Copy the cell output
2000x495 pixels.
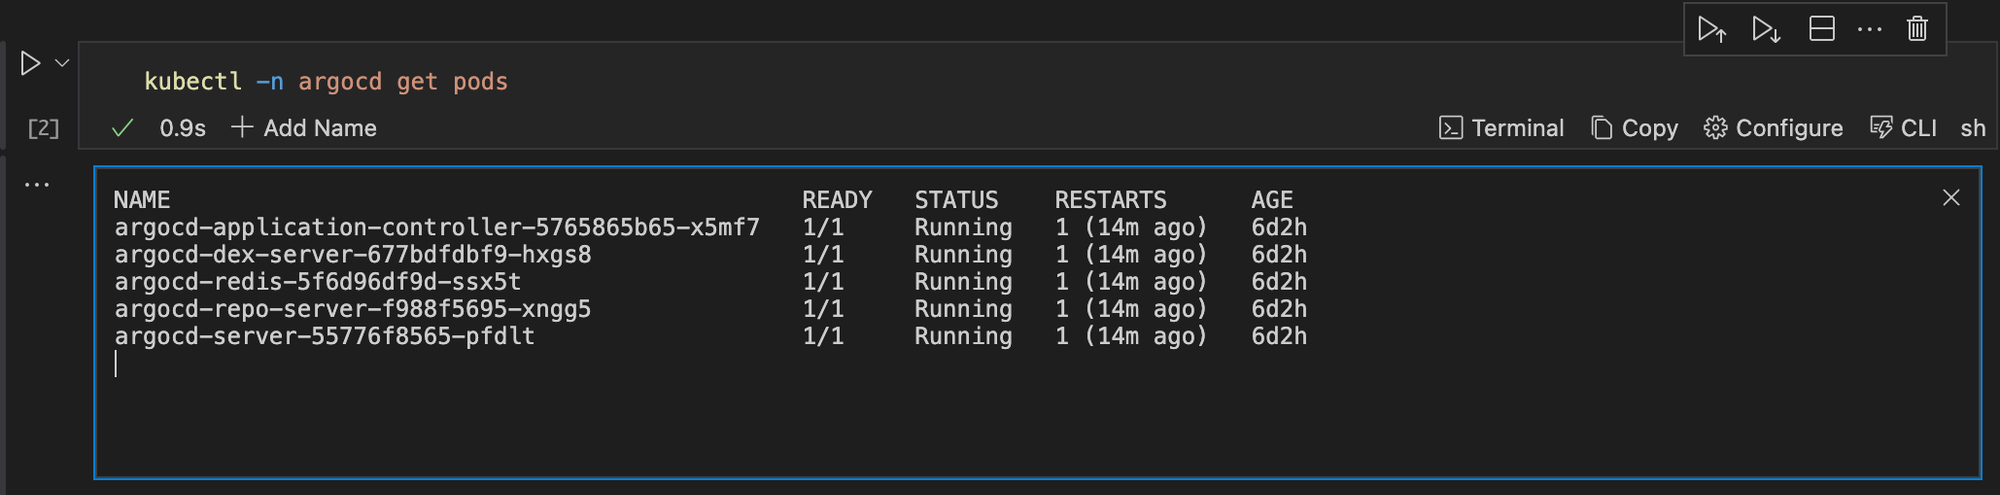click(1634, 128)
